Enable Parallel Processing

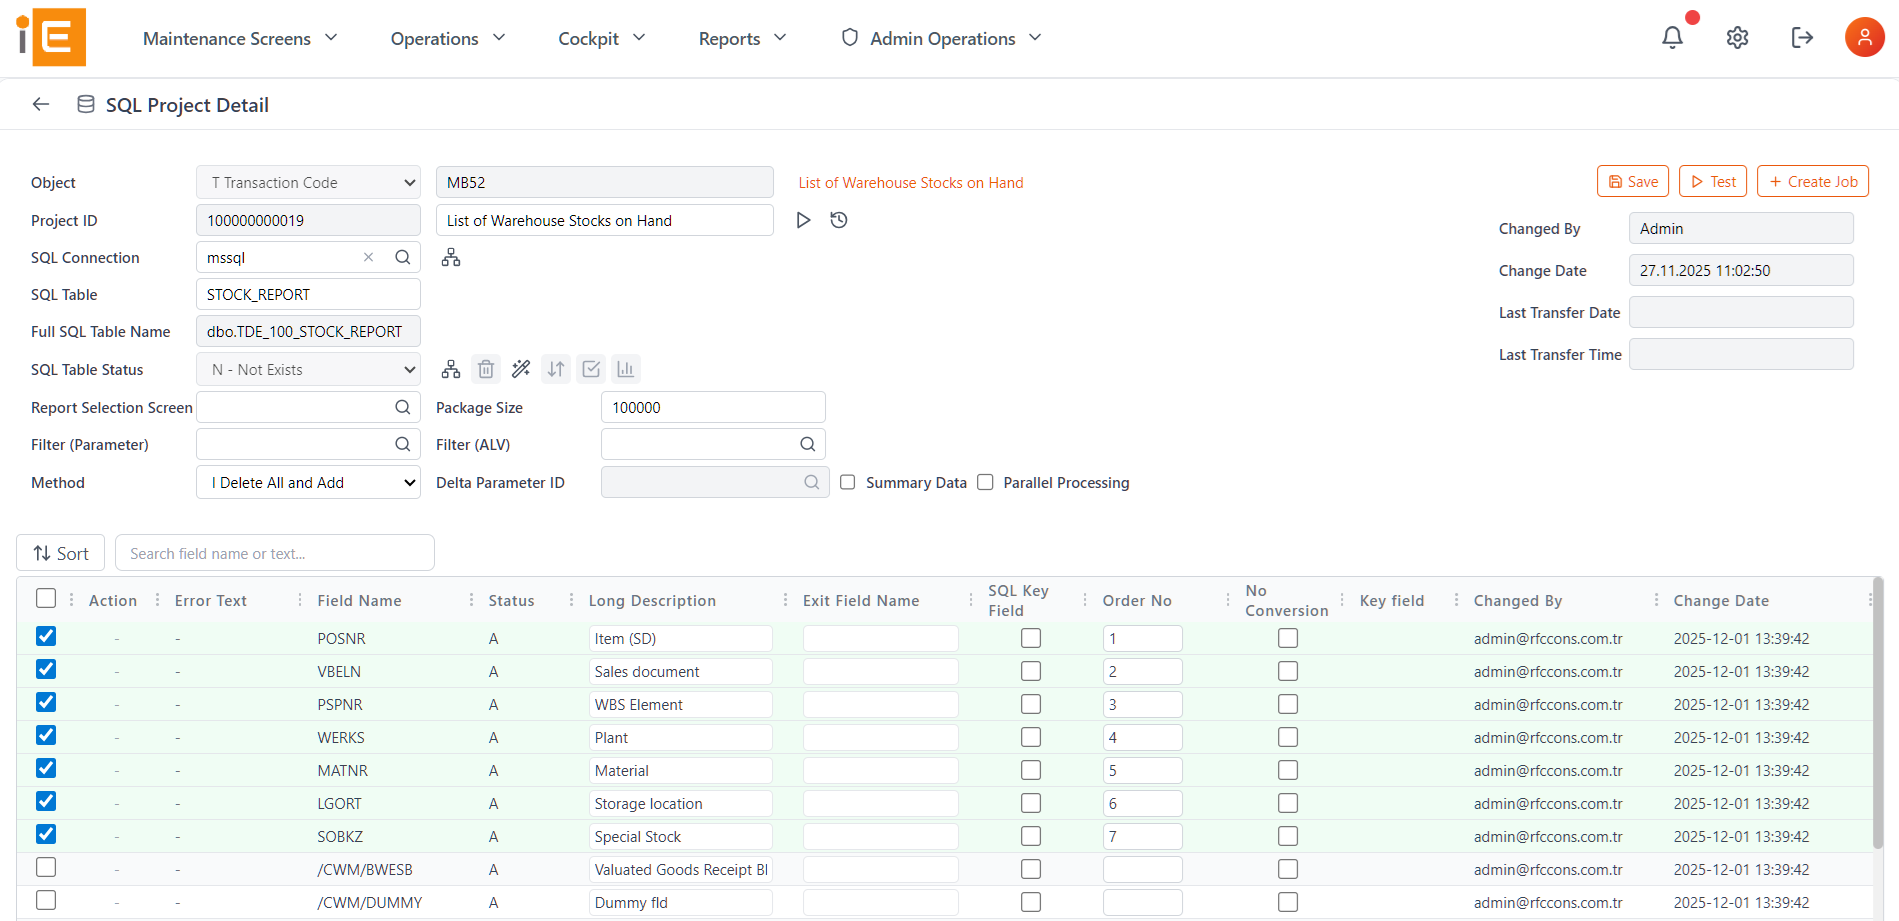985,482
